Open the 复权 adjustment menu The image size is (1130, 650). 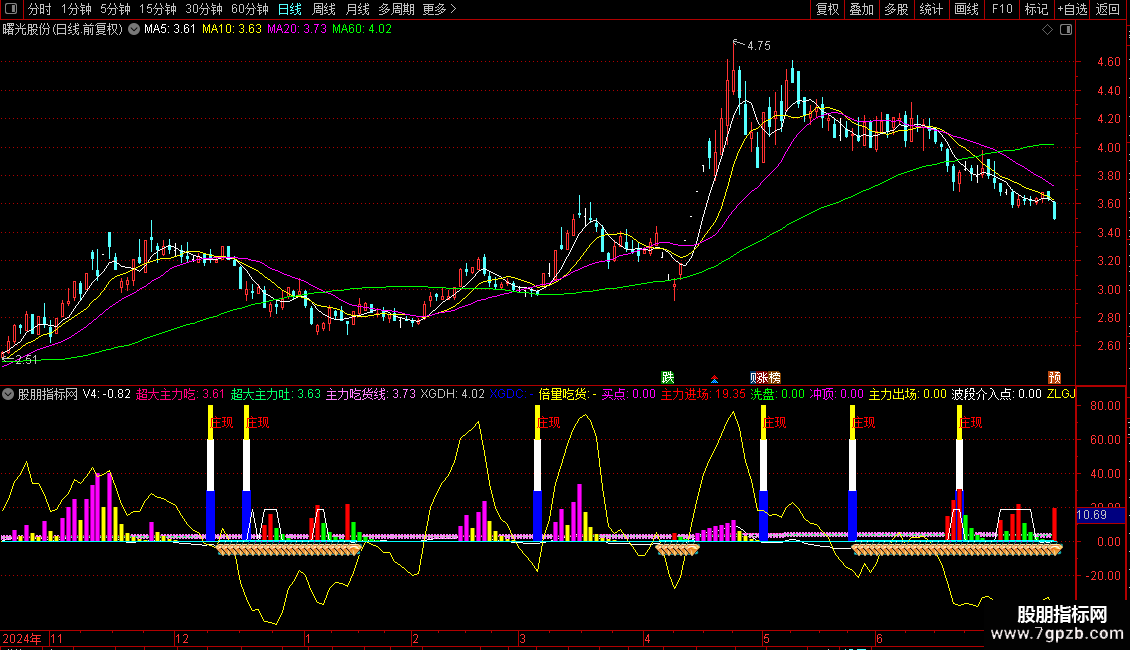[827, 9]
